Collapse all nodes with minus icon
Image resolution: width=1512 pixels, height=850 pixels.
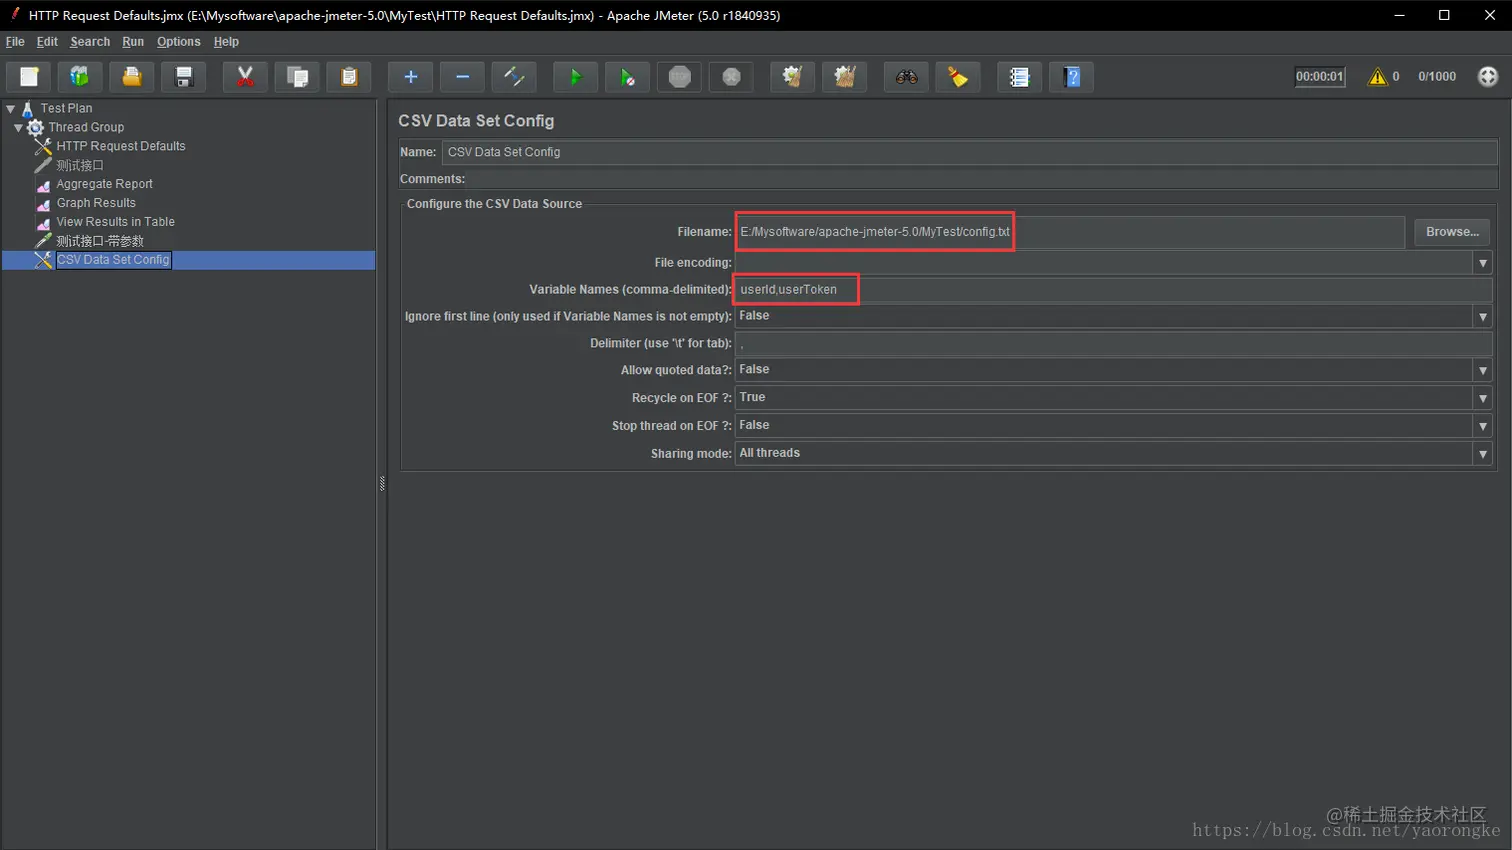click(462, 77)
